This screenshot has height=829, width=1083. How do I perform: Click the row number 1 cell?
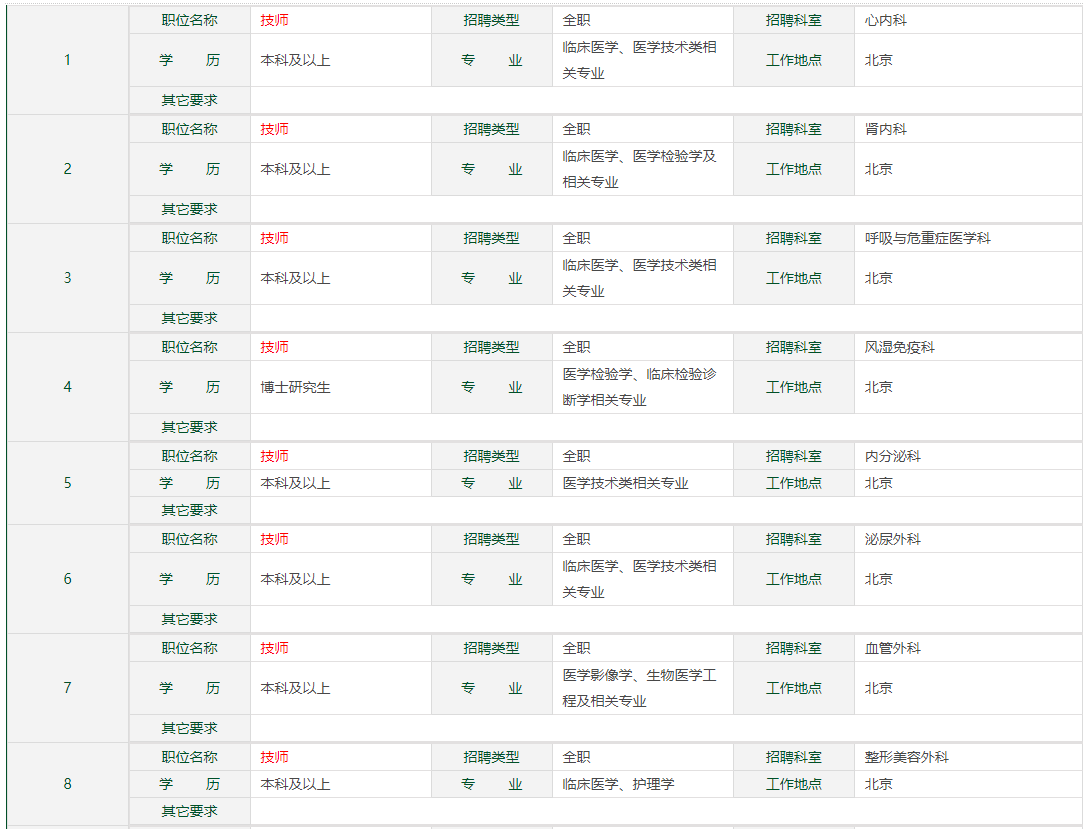click(68, 60)
